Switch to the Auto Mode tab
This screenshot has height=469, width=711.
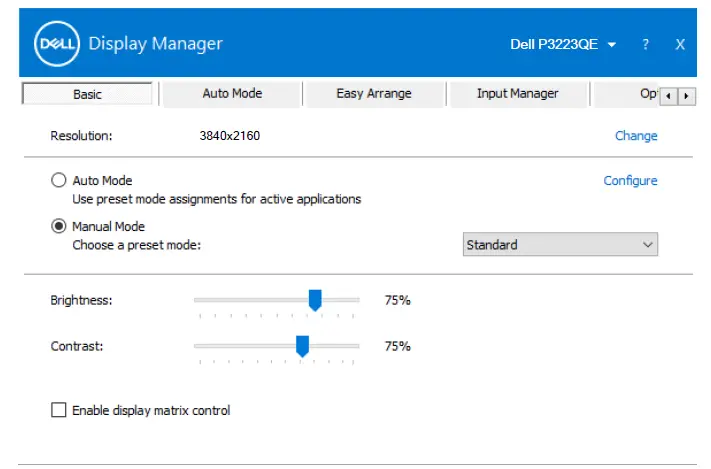232,93
